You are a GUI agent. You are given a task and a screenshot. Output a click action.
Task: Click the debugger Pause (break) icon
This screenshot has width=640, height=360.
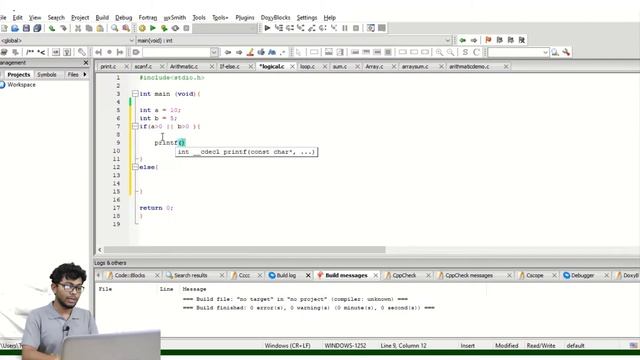[x=345, y=28]
